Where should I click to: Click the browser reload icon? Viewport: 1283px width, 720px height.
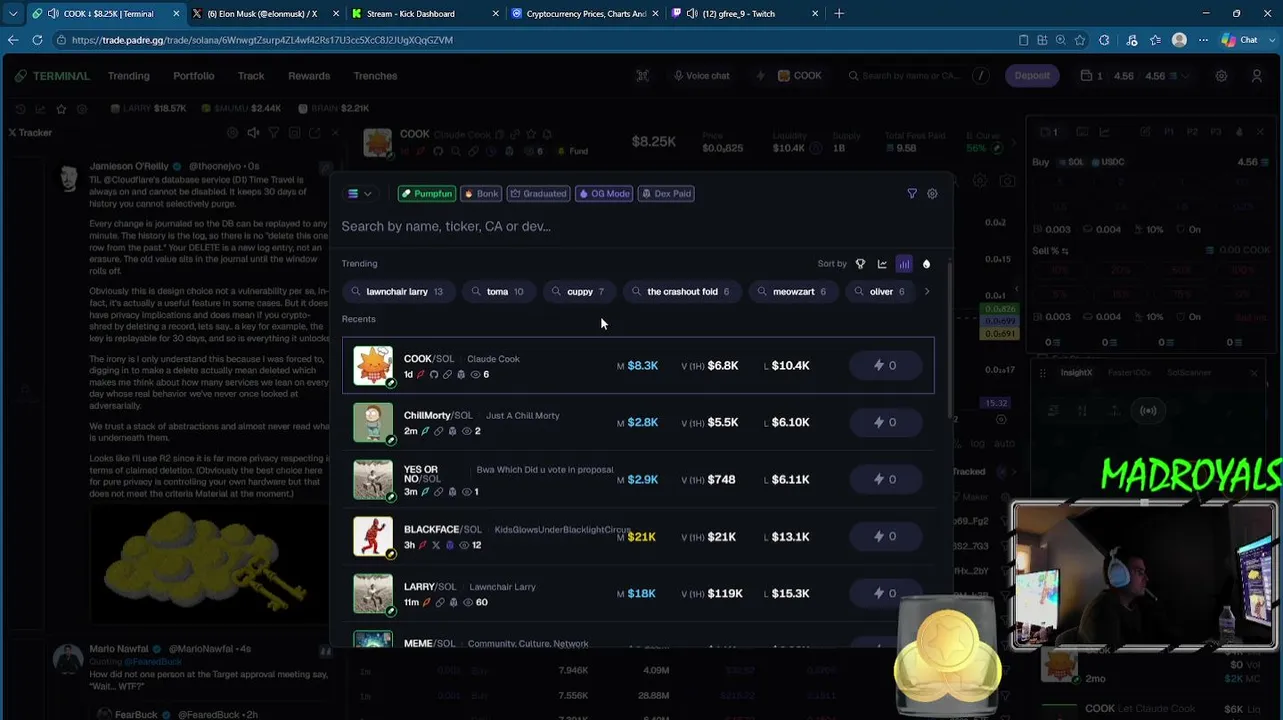tap(37, 40)
